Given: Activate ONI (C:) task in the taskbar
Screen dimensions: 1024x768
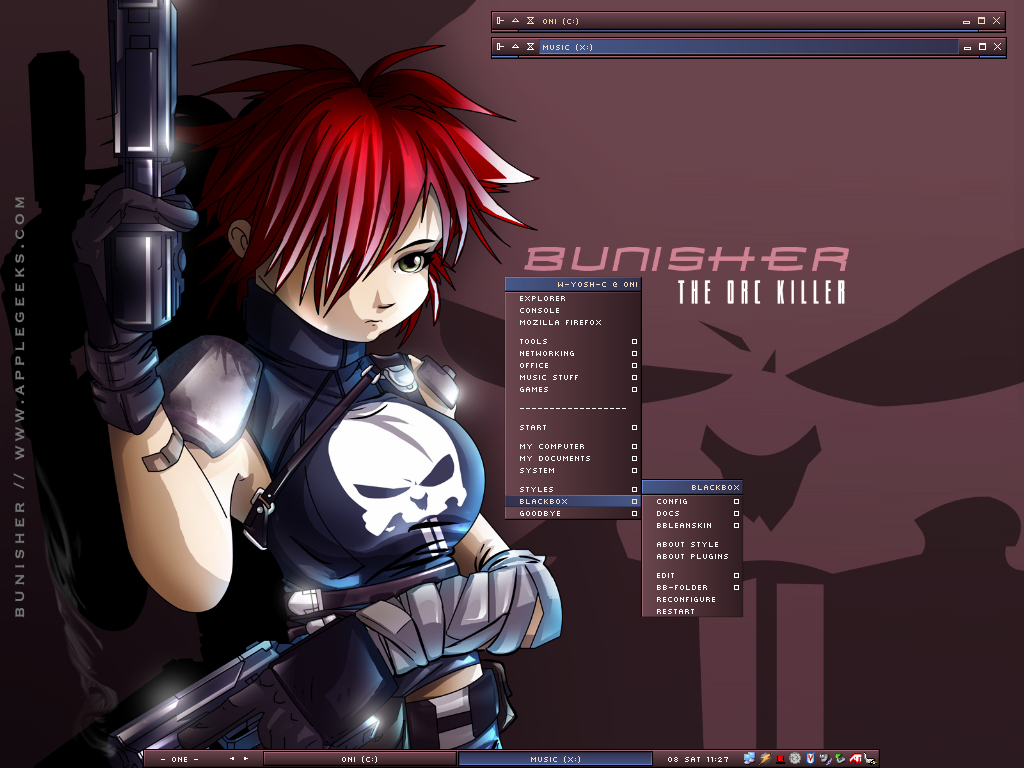Looking at the screenshot, I should click(x=360, y=759).
